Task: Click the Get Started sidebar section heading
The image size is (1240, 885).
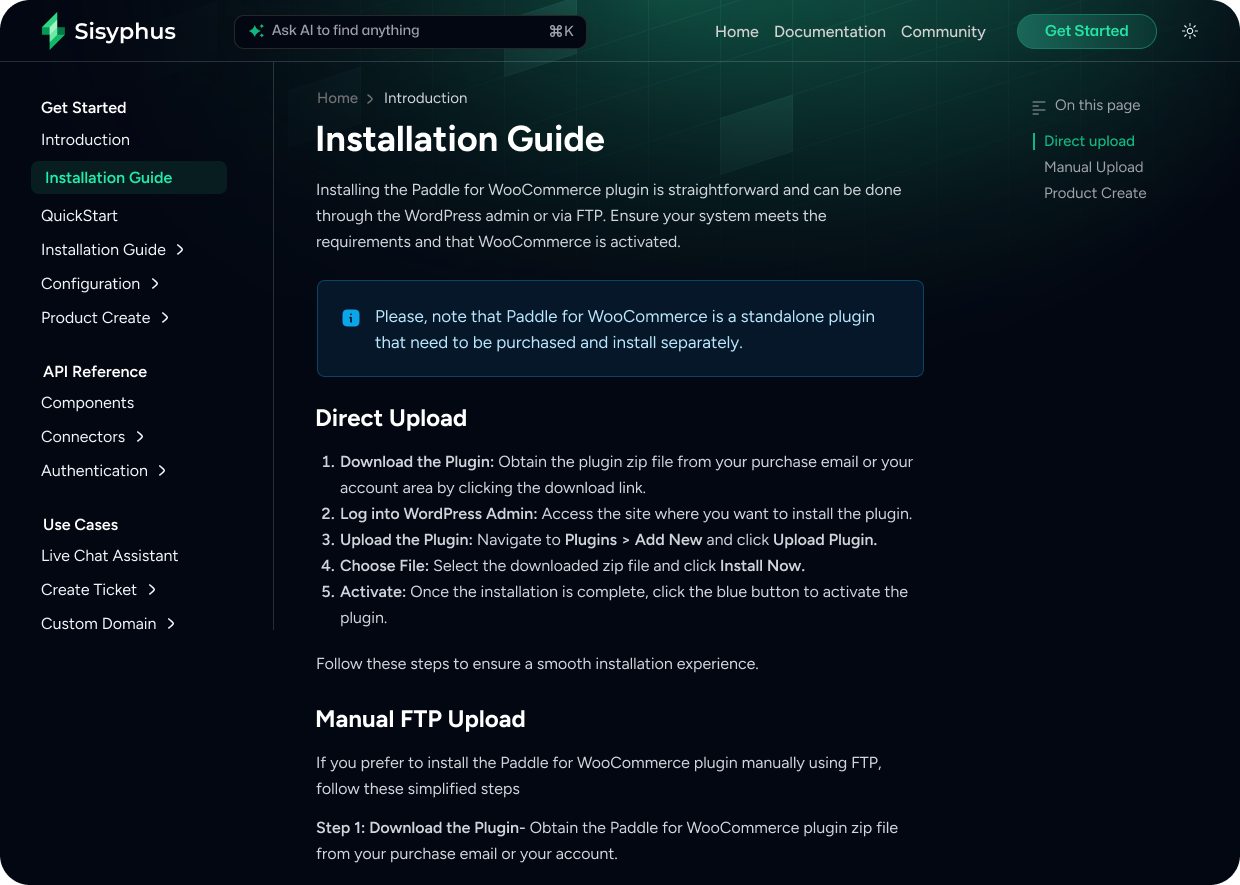Action: click(83, 108)
